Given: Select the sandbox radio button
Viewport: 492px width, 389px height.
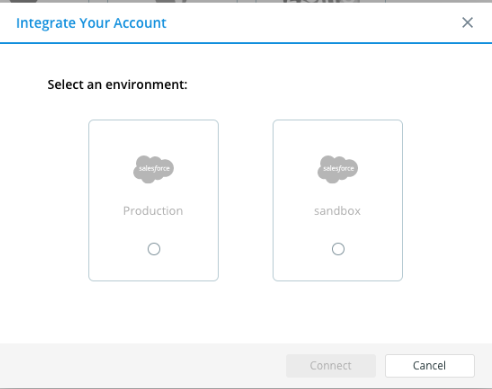Looking at the screenshot, I should [338, 249].
